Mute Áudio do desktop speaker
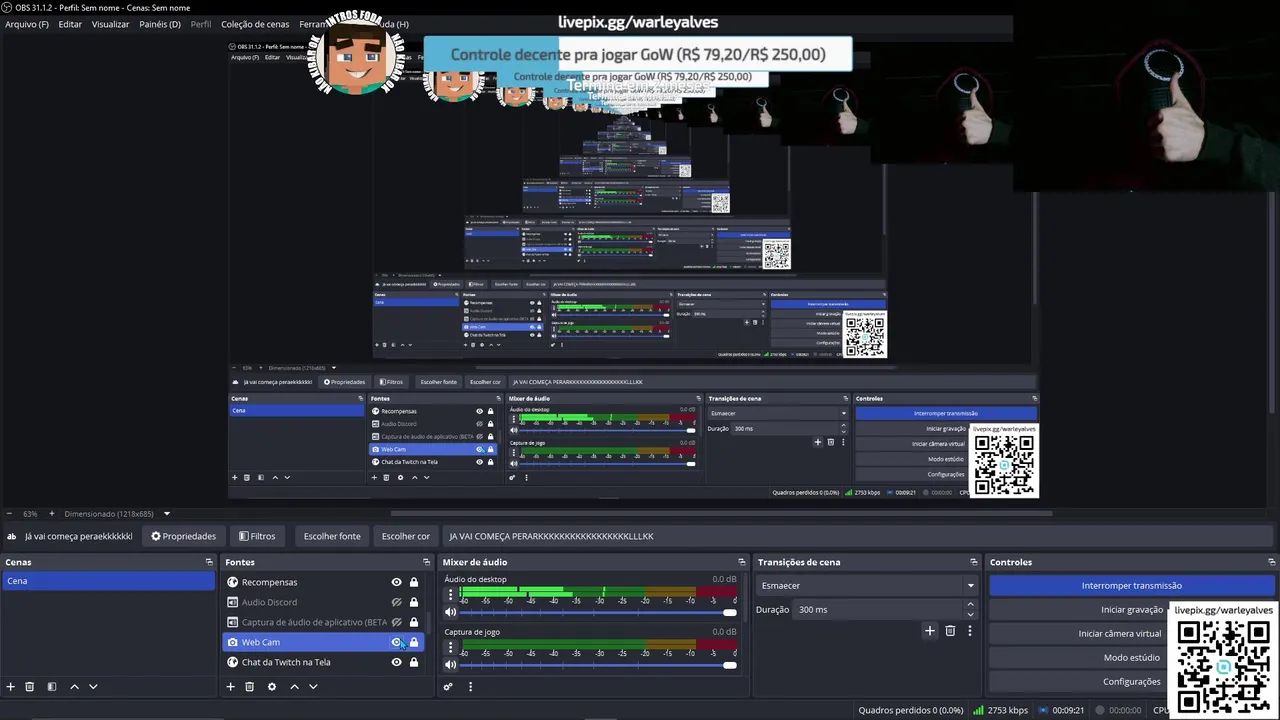Viewport: 1280px width, 720px height. pos(450,612)
